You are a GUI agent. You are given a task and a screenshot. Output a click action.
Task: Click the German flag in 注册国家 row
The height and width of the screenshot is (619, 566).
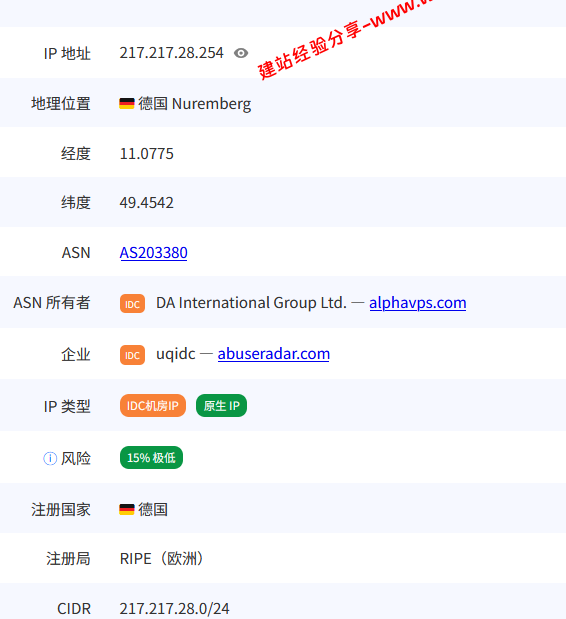point(127,510)
